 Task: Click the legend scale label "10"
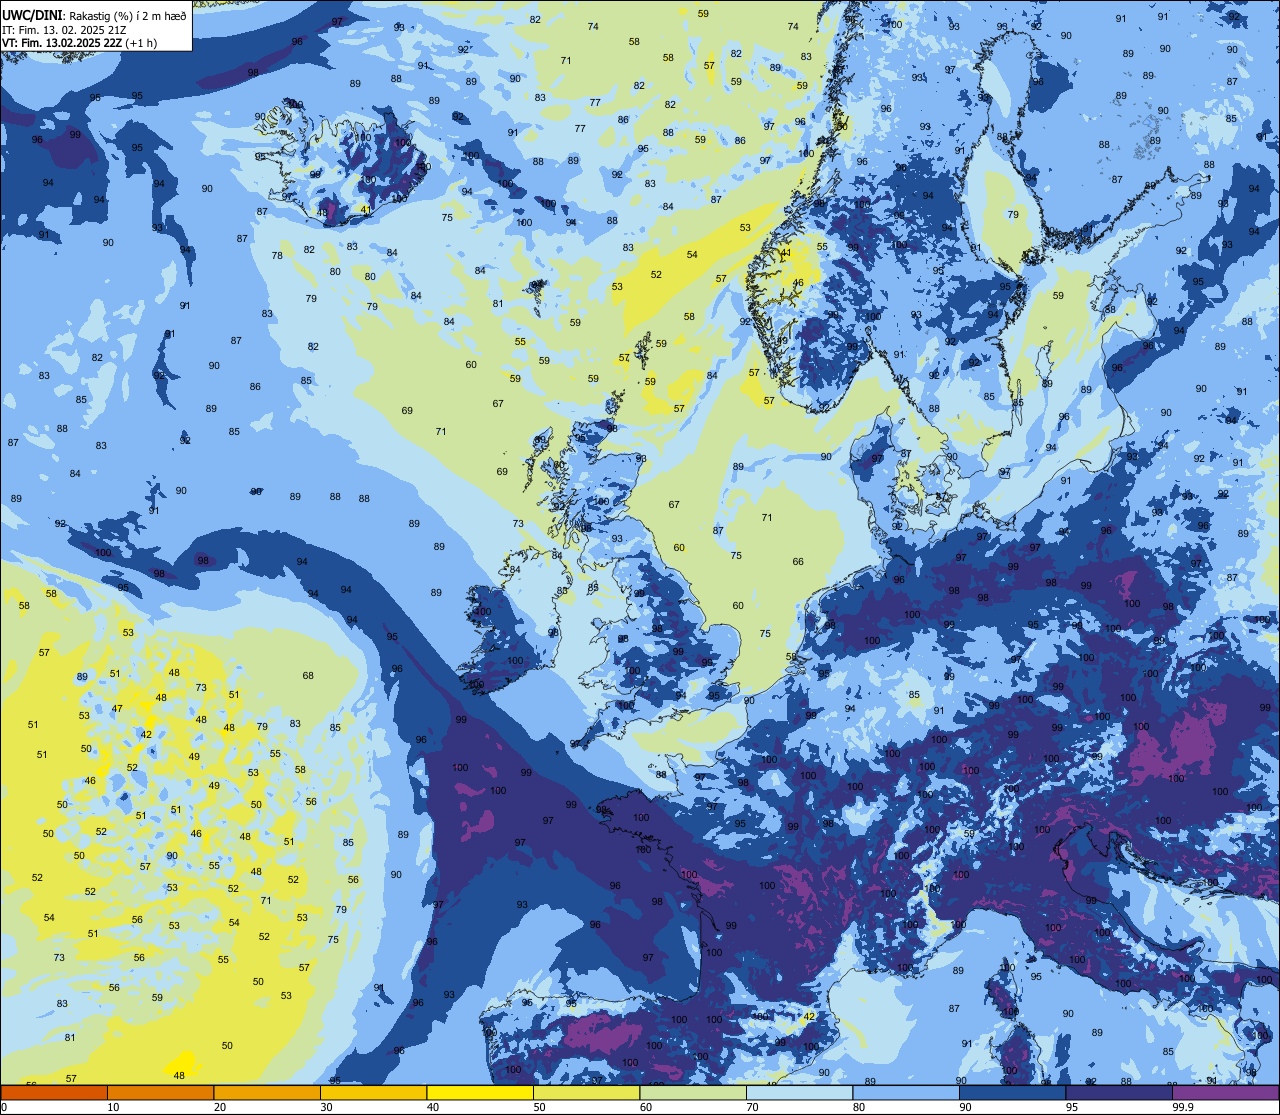[113, 1107]
